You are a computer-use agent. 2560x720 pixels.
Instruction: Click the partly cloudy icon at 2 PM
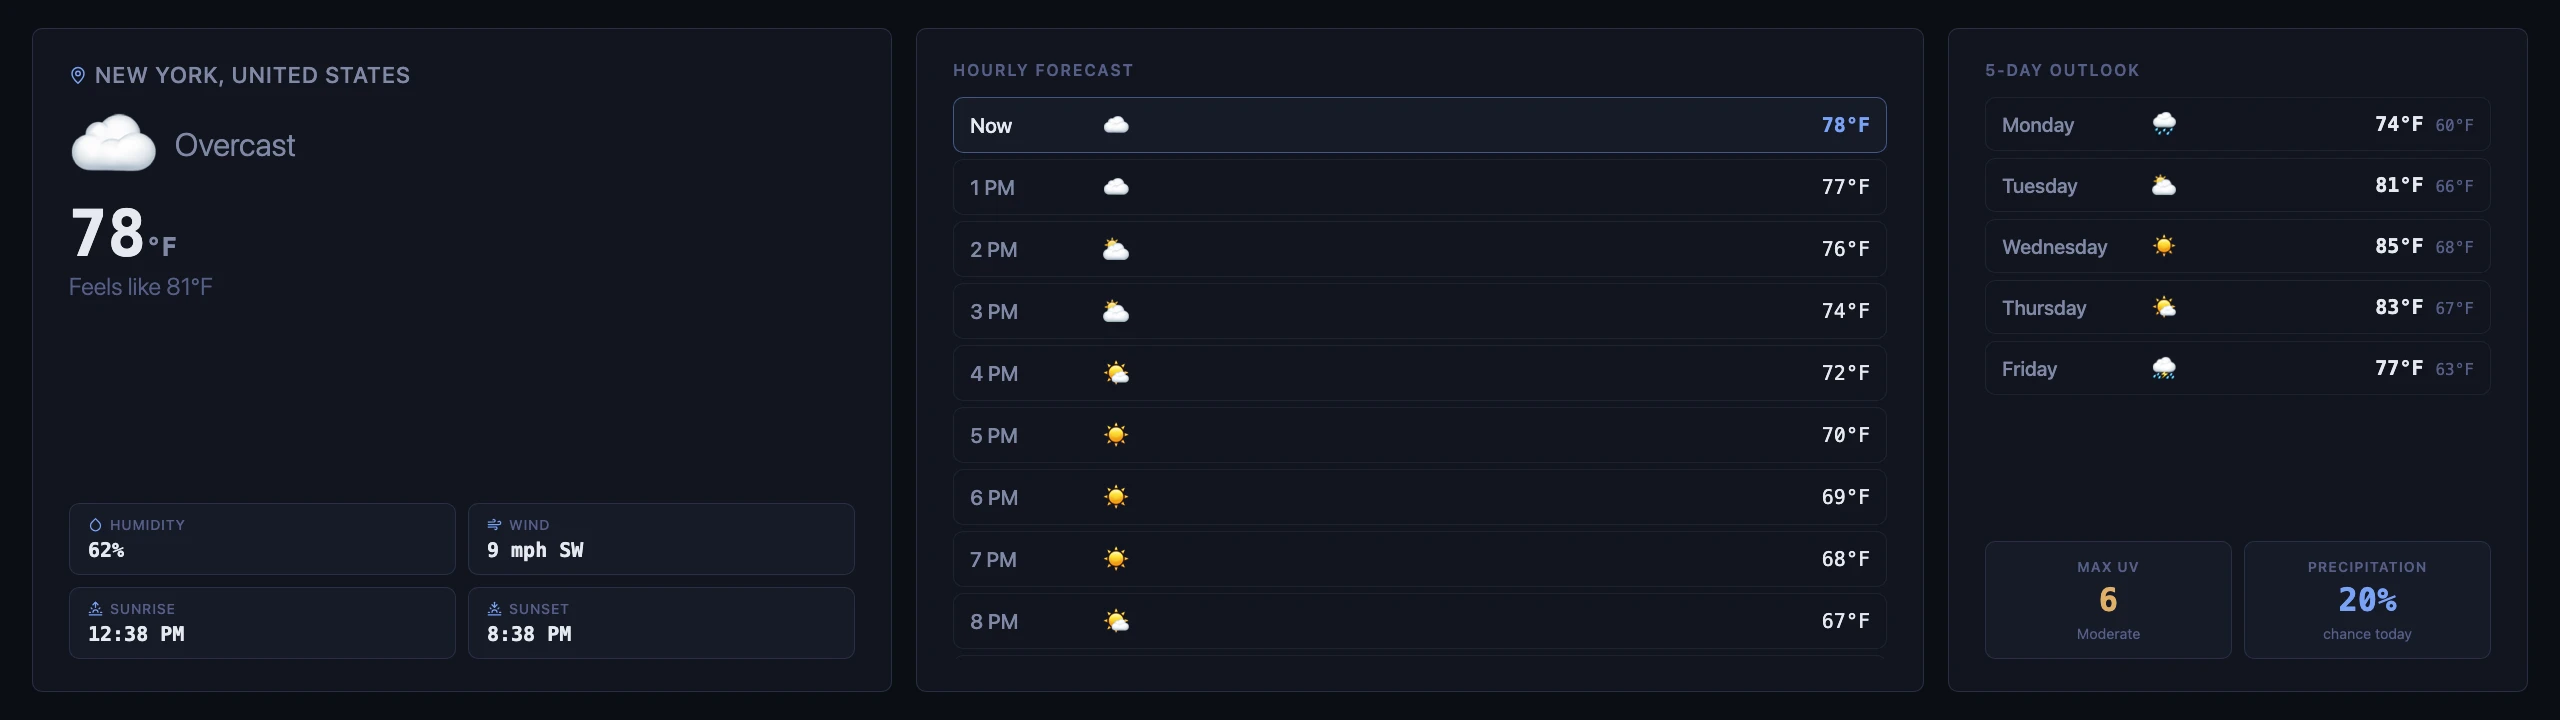1116,249
